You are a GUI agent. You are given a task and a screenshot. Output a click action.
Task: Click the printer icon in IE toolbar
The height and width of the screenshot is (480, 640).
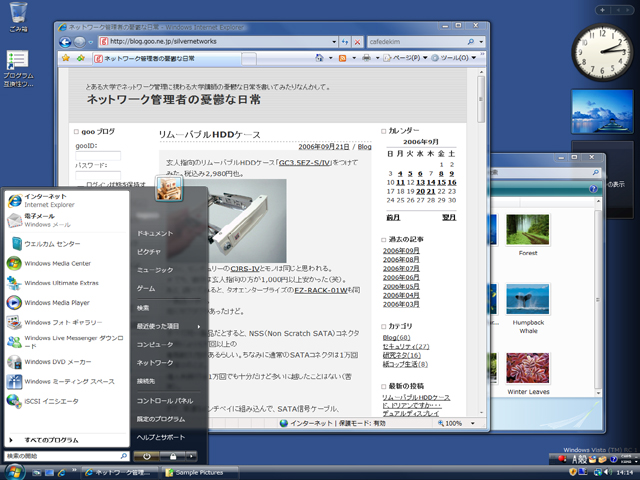point(367,58)
